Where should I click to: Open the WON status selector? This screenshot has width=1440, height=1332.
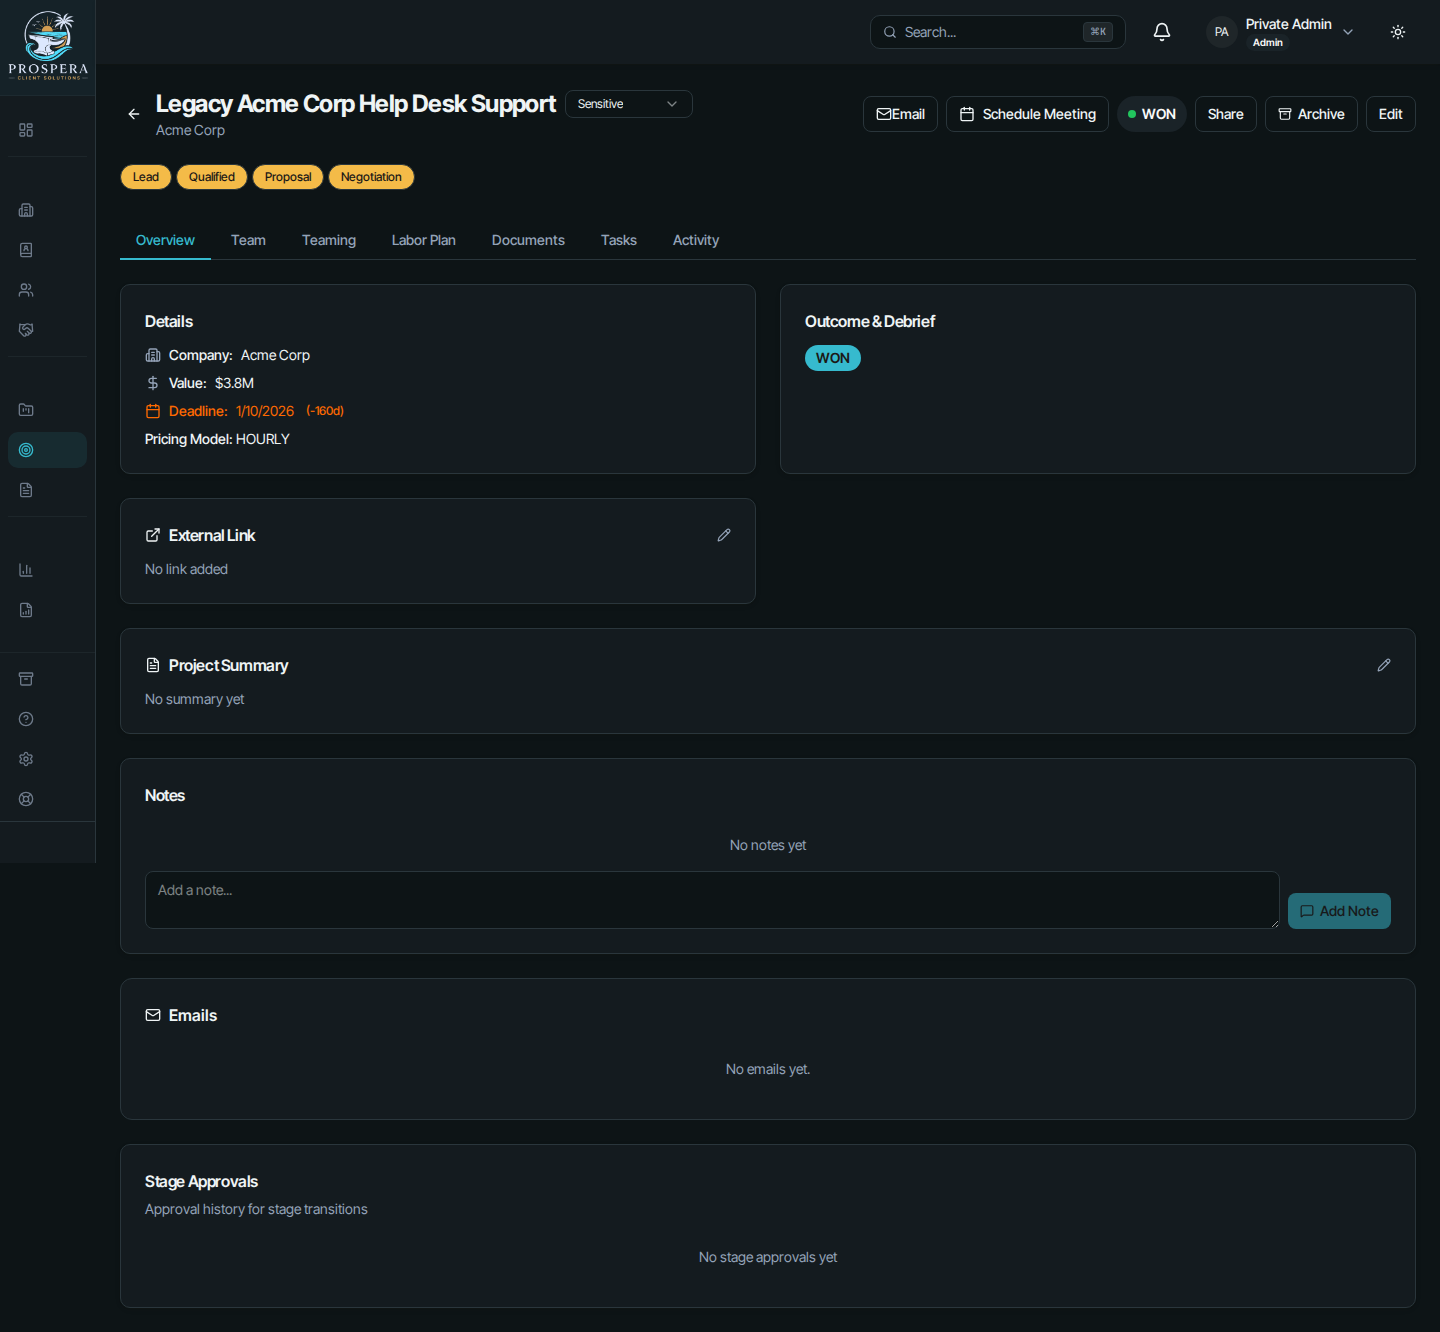(1152, 114)
